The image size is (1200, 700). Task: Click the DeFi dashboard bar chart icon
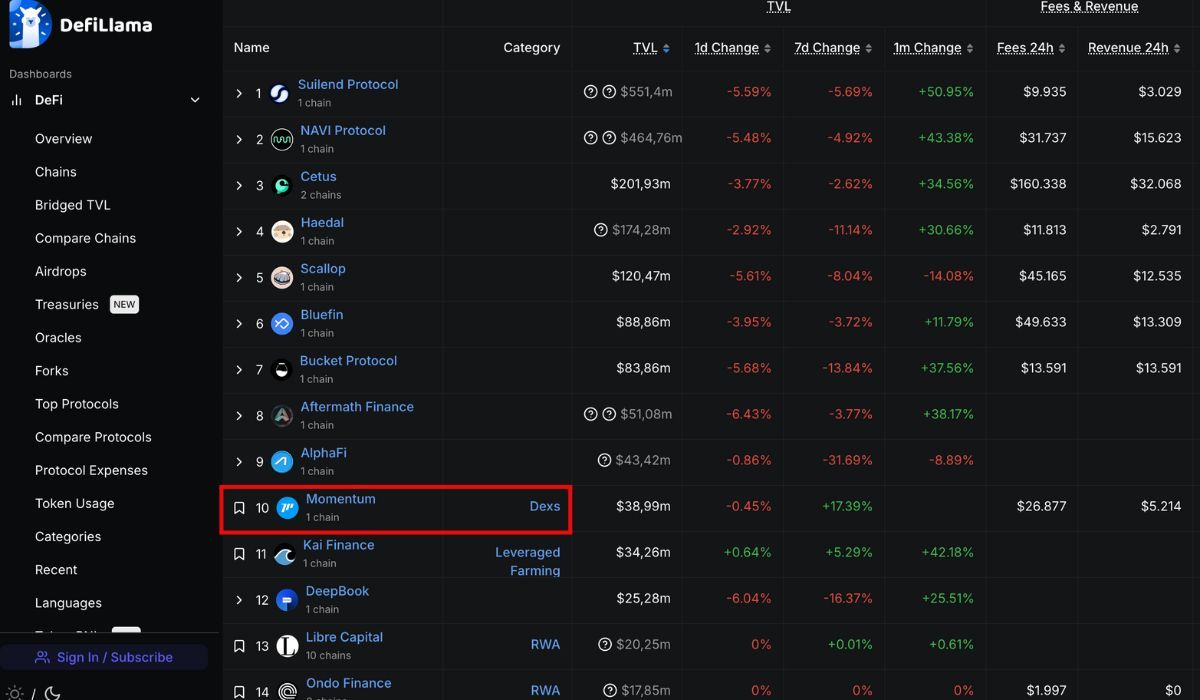click(16, 100)
